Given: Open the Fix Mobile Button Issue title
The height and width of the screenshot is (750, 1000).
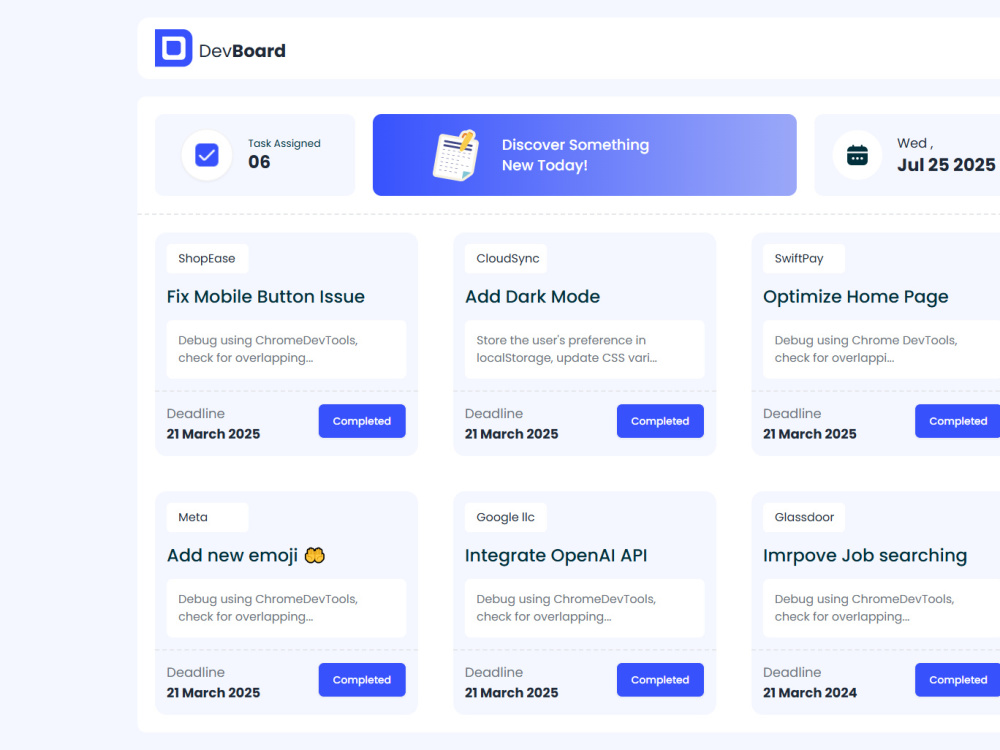Looking at the screenshot, I should [265, 297].
